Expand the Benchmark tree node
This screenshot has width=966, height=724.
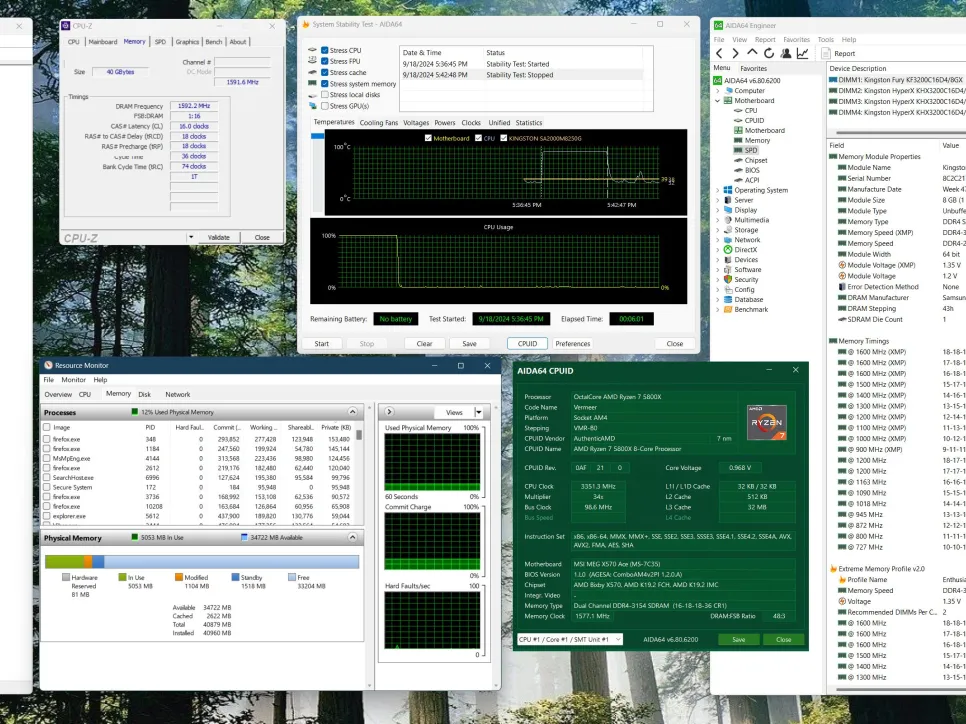[x=718, y=309]
